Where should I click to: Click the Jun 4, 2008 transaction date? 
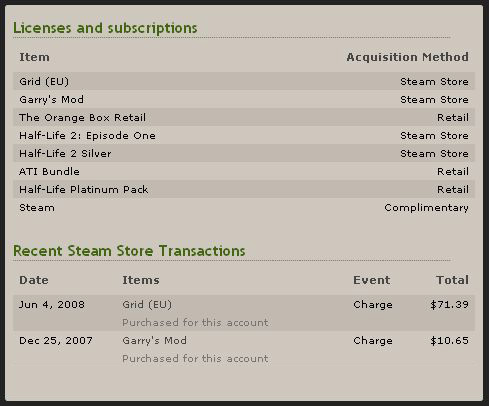coord(52,305)
